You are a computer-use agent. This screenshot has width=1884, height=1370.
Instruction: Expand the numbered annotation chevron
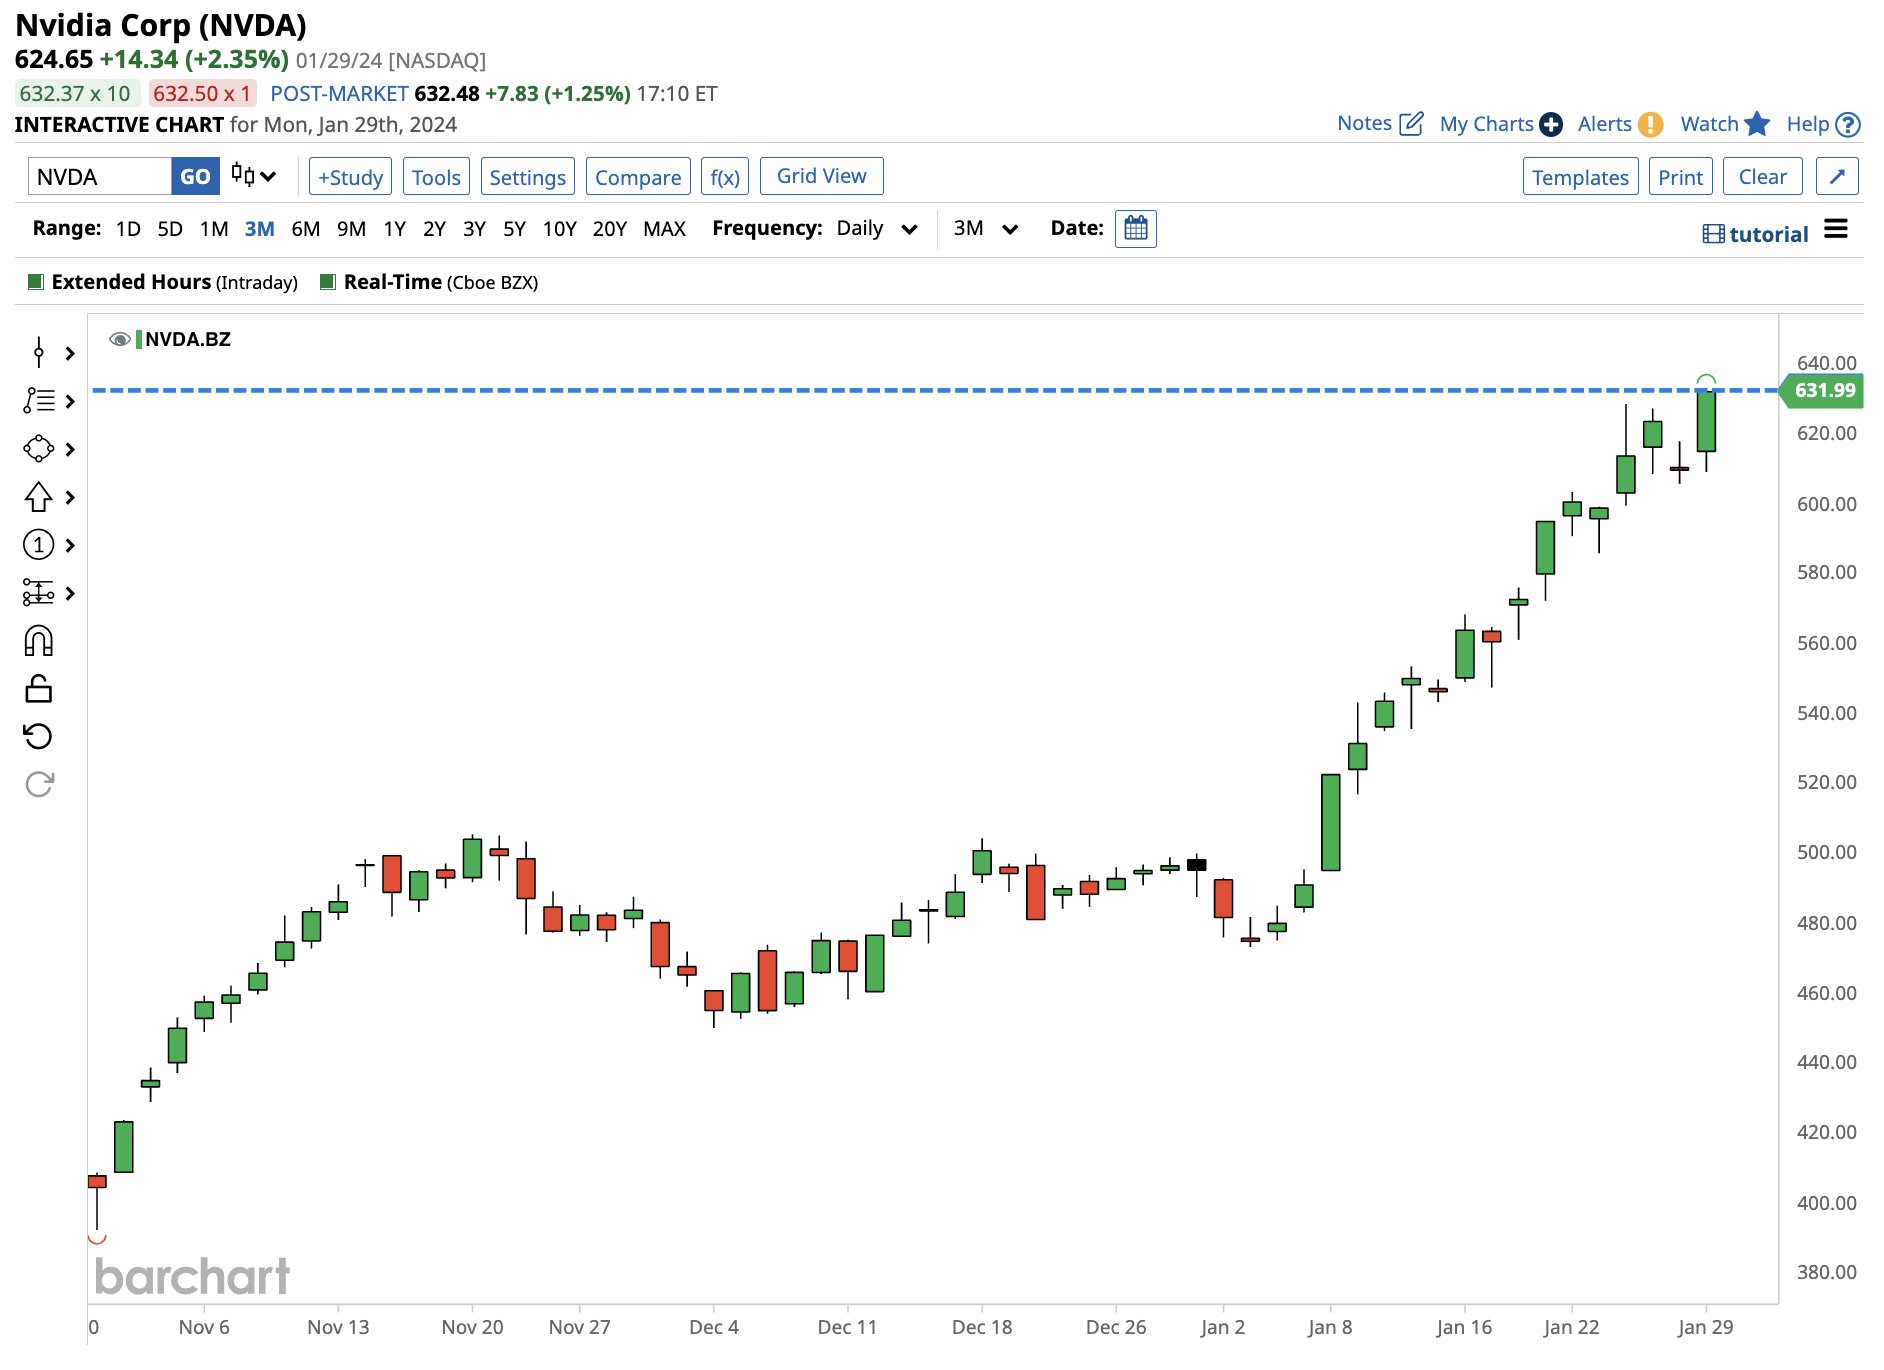point(70,545)
